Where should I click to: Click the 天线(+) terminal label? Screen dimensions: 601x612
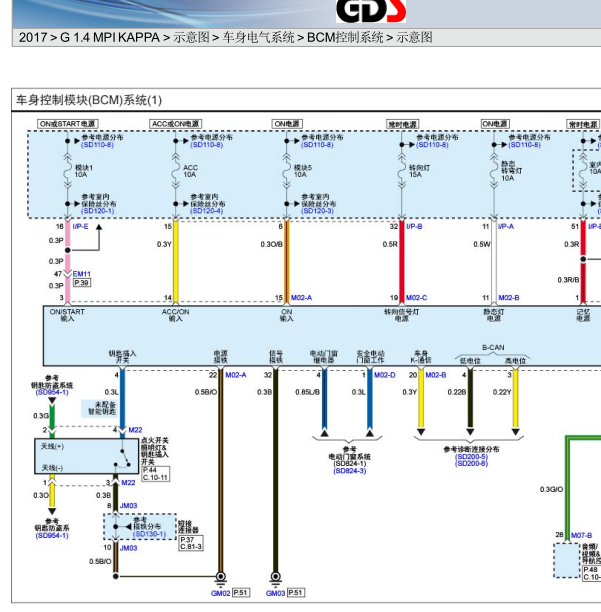(x=53, y=446)
